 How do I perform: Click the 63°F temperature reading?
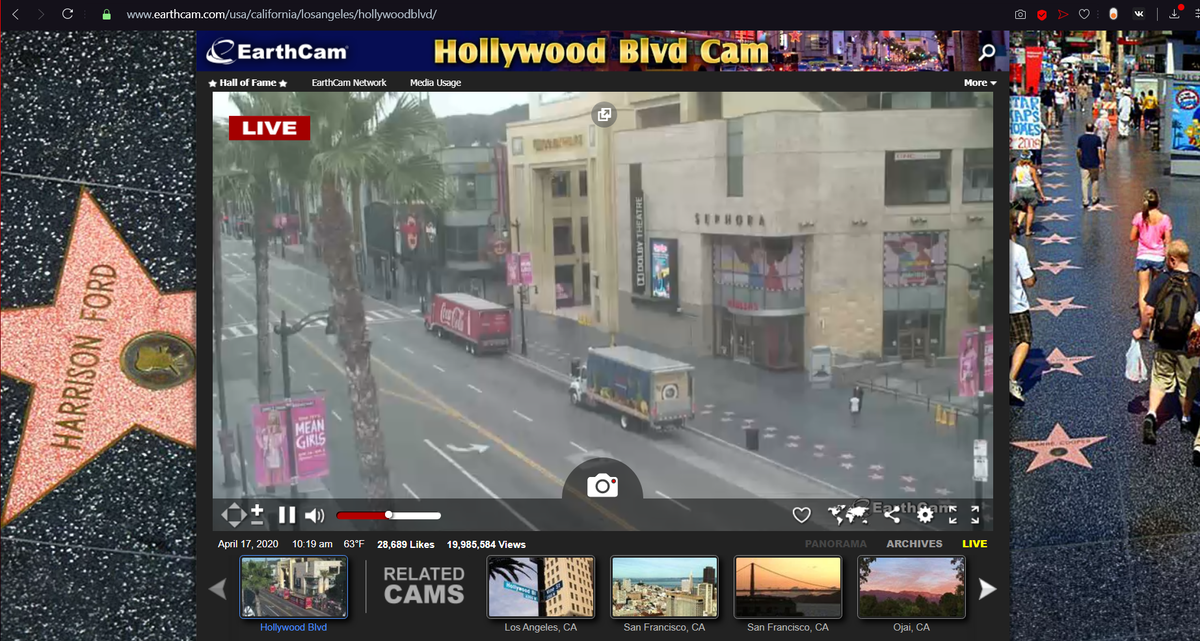[x=354, y=544]
